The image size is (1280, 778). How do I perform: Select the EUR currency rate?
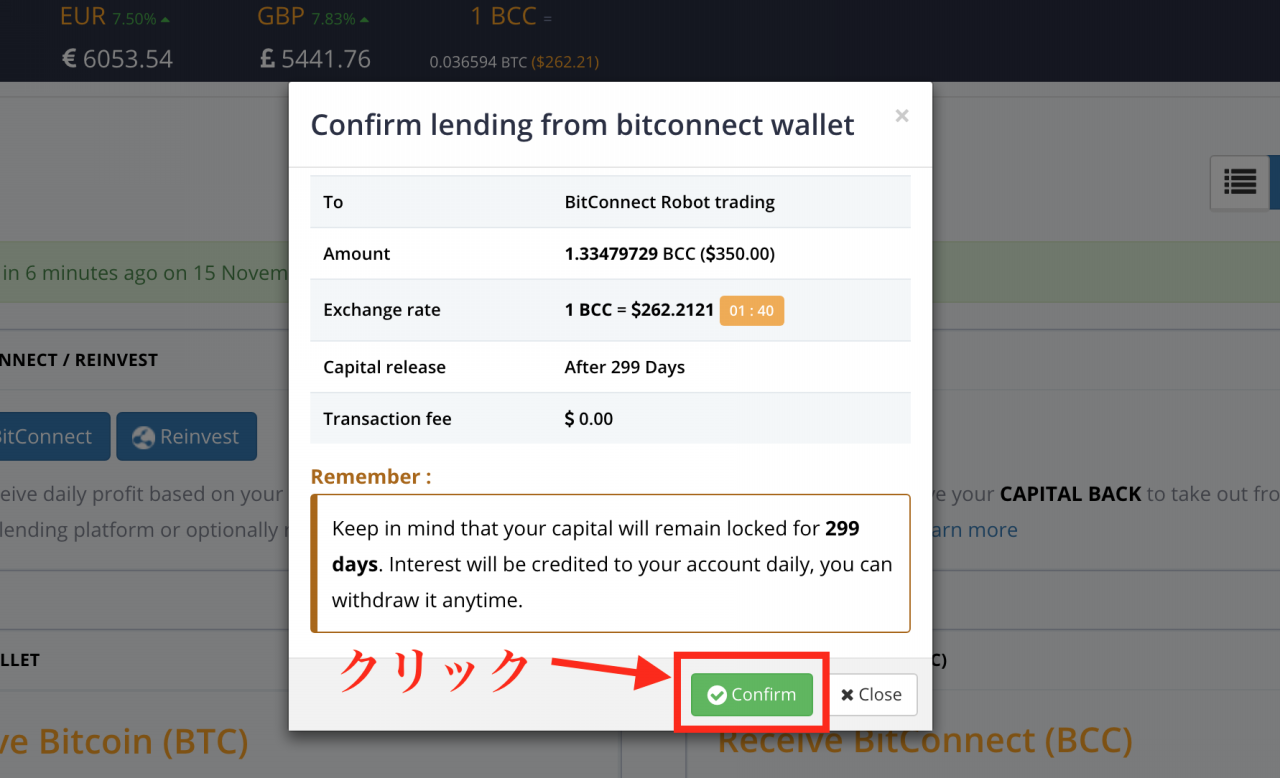click(x=116, y=38)
